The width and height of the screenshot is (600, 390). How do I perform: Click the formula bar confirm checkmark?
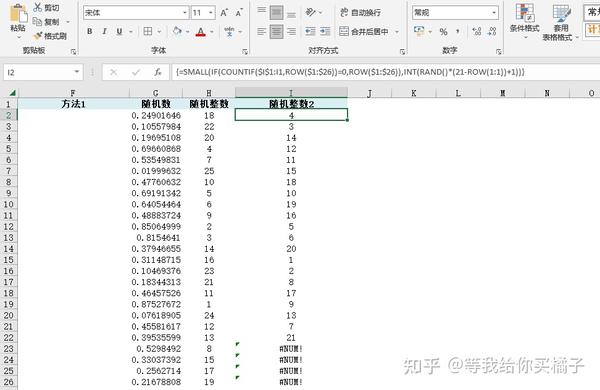pos(136,72)
